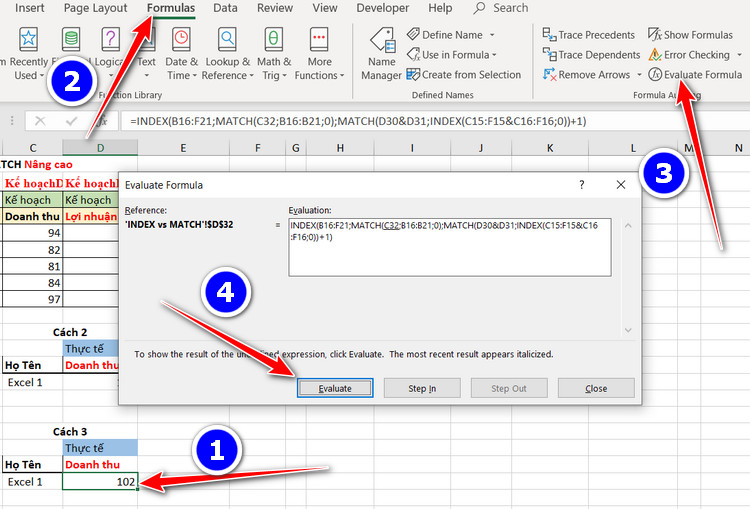The image size is (750, 509).
Task: Select column E header
Action: (x=183, y=148)
